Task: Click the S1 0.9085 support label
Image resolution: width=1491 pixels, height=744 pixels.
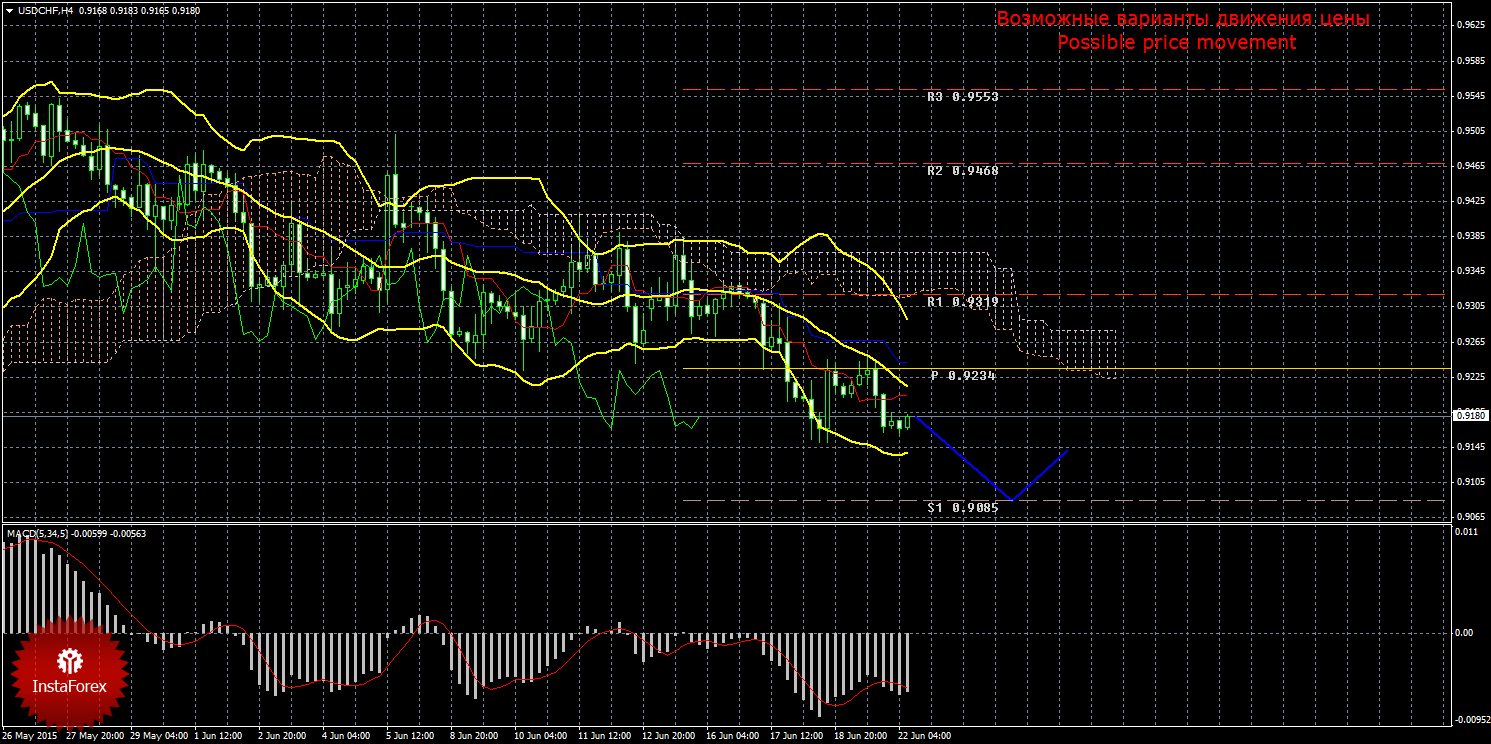Action: (962, 507)
